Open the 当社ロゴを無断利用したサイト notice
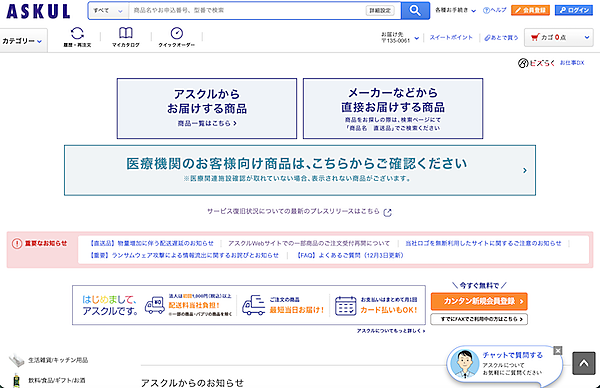The image size is (600, 388). pos(483,243)
